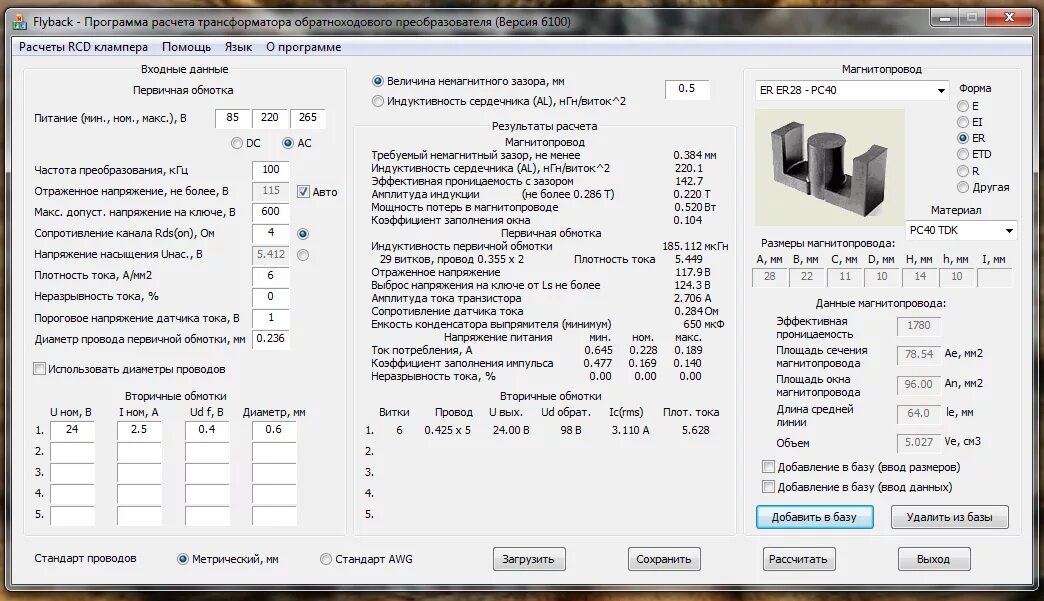Select "Индуктивность сердечника (AL)" input mode
This screenshot has width=1044, height=601.
[378, 100]
